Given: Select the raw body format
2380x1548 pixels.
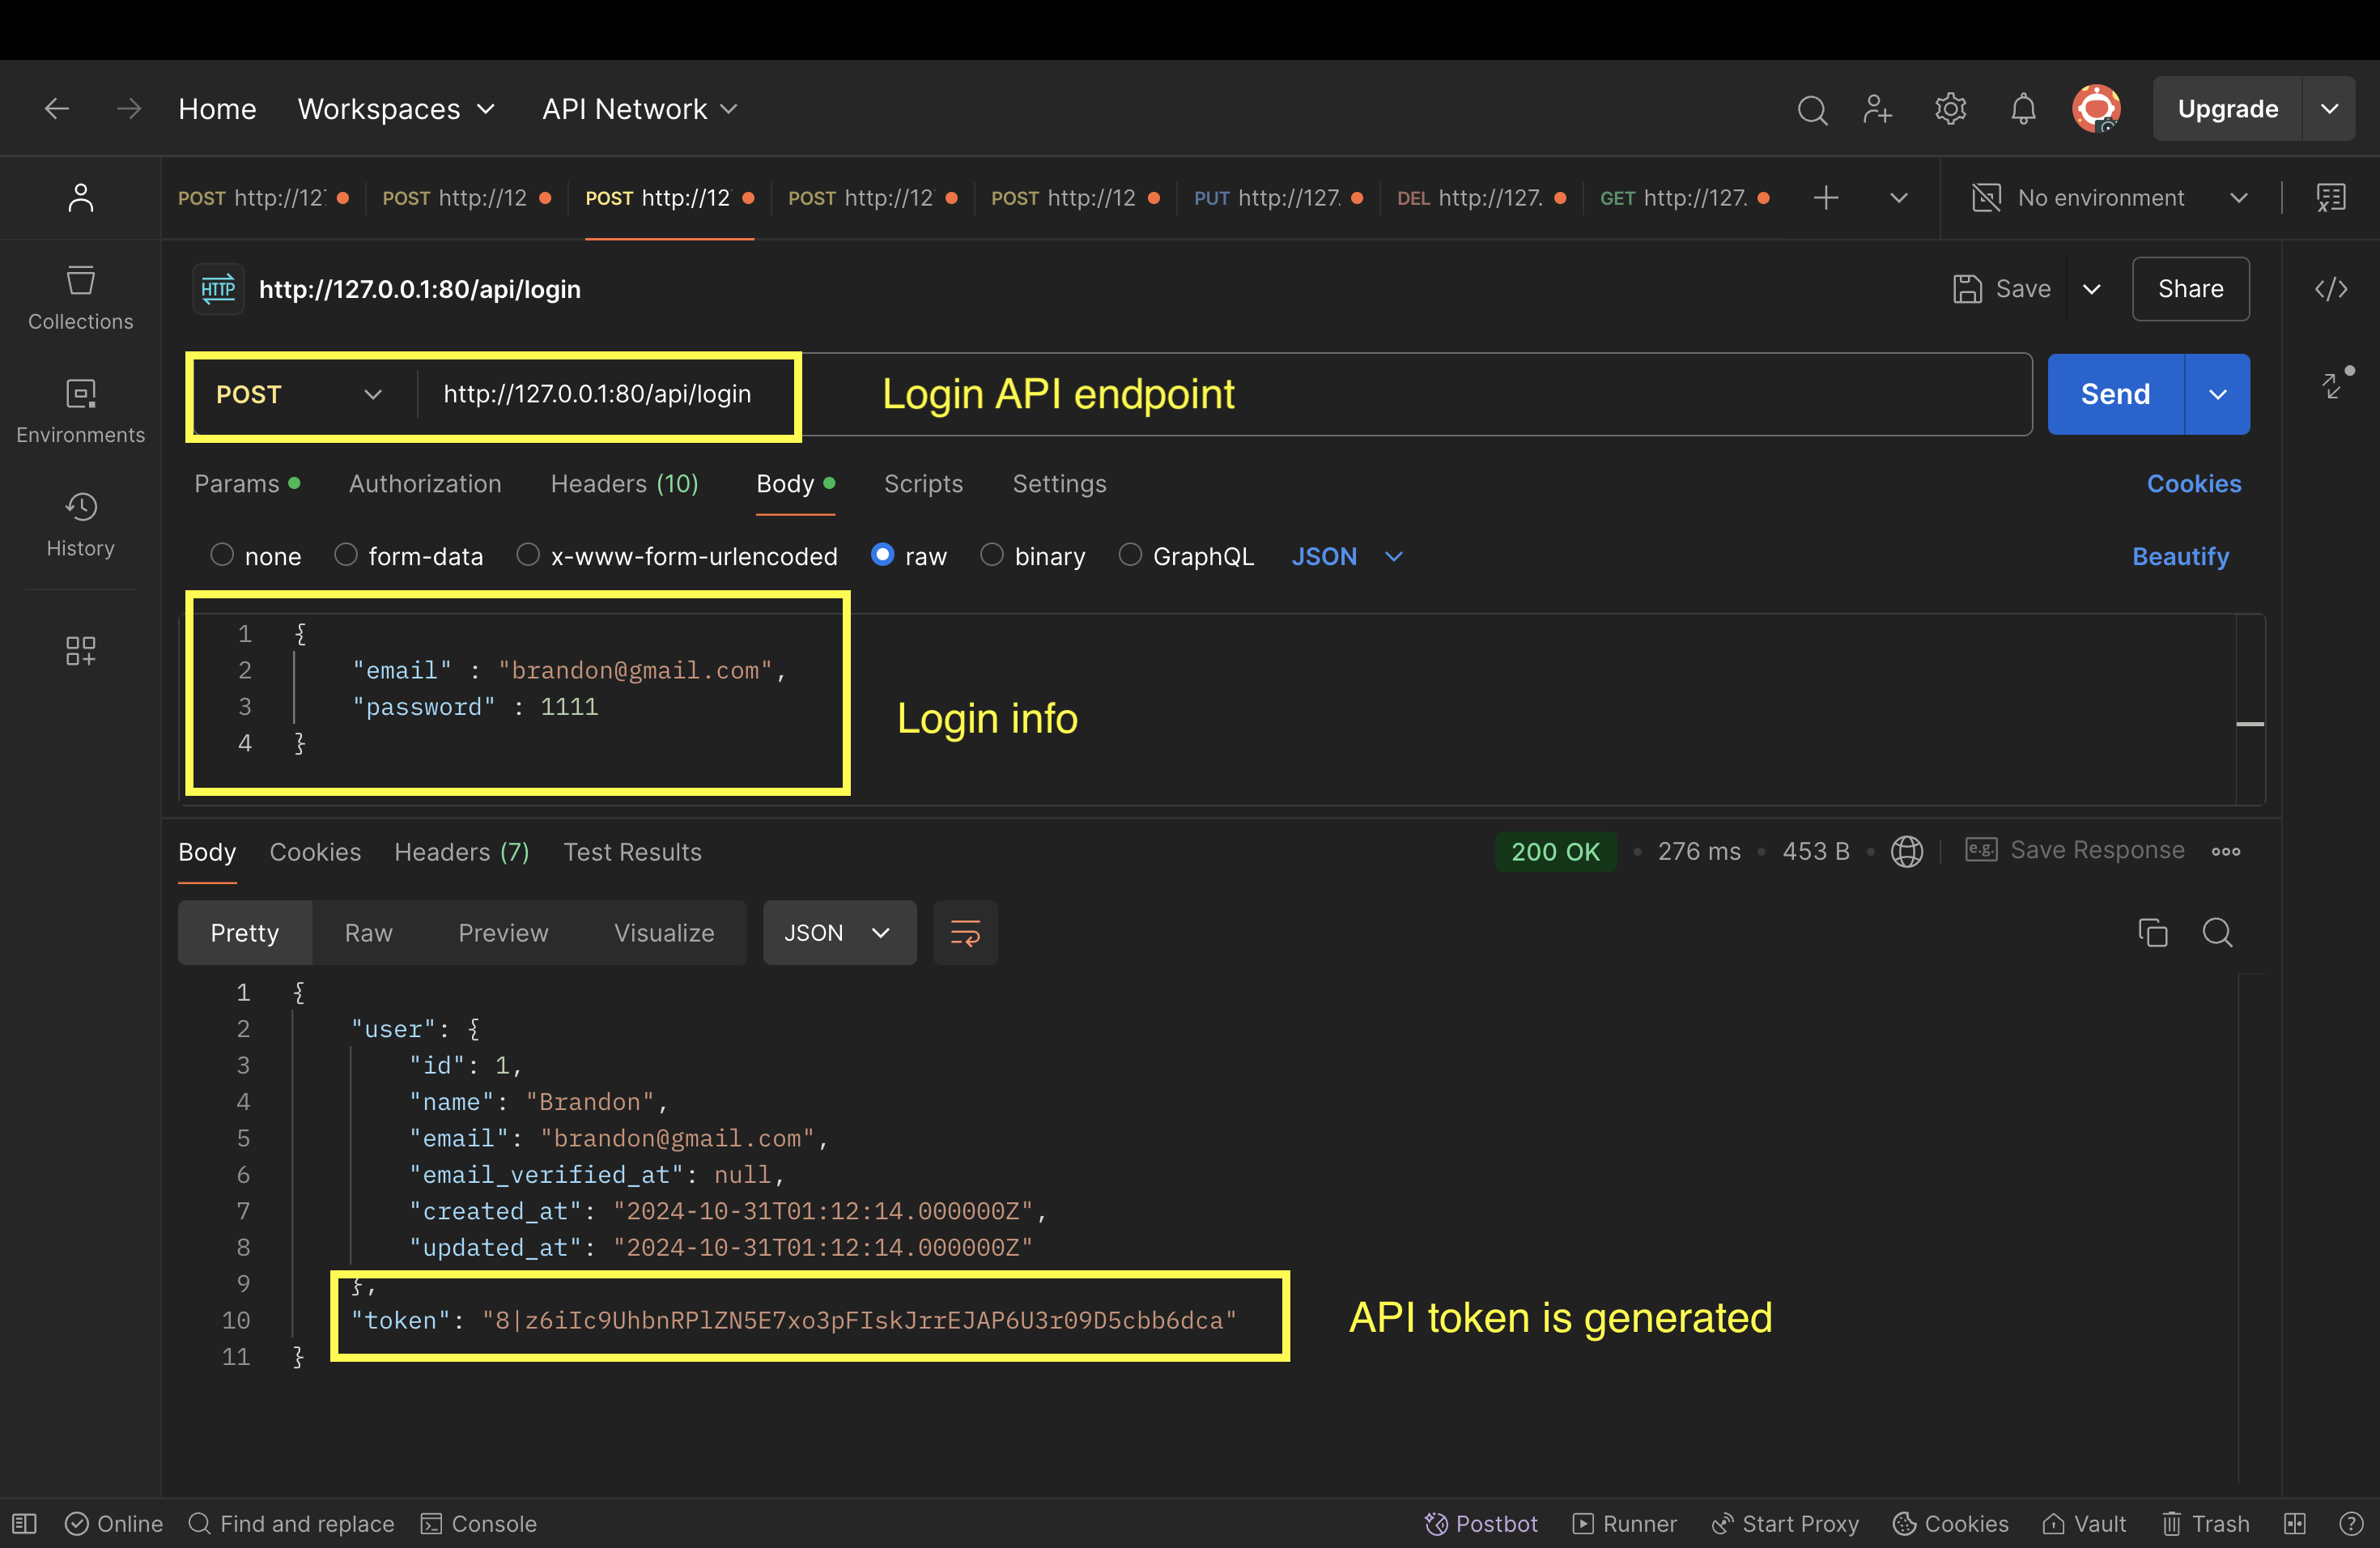Looking at the screenshot, I should click(883, 556).
